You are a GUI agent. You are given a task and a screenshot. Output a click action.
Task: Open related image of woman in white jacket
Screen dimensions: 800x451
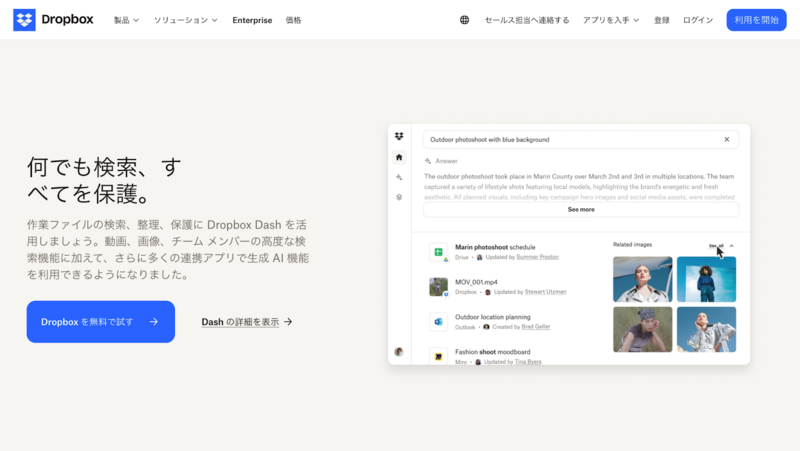coord(642,279)
